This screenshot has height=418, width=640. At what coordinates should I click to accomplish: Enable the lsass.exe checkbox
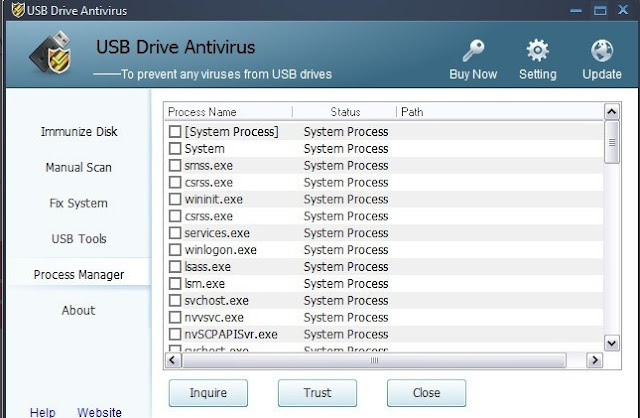coord(175,267)
